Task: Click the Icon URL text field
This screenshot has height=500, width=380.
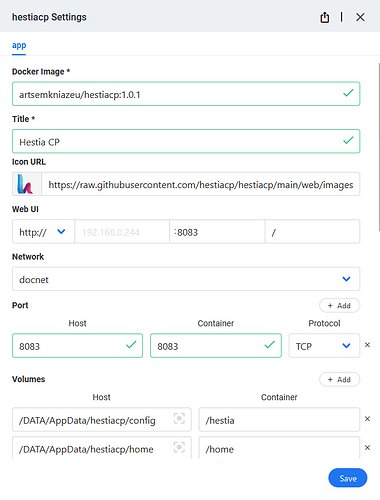Action: 201,184
